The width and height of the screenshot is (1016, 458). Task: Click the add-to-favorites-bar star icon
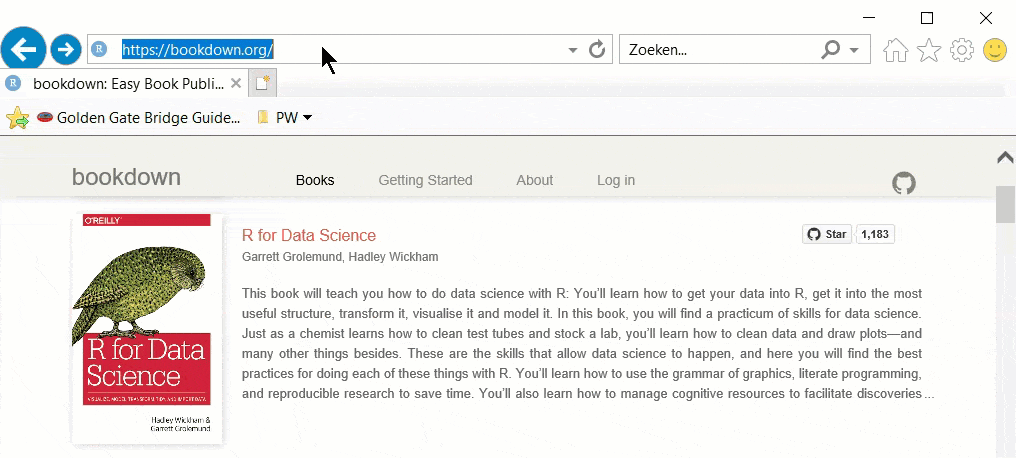click(x=18, y=118)
